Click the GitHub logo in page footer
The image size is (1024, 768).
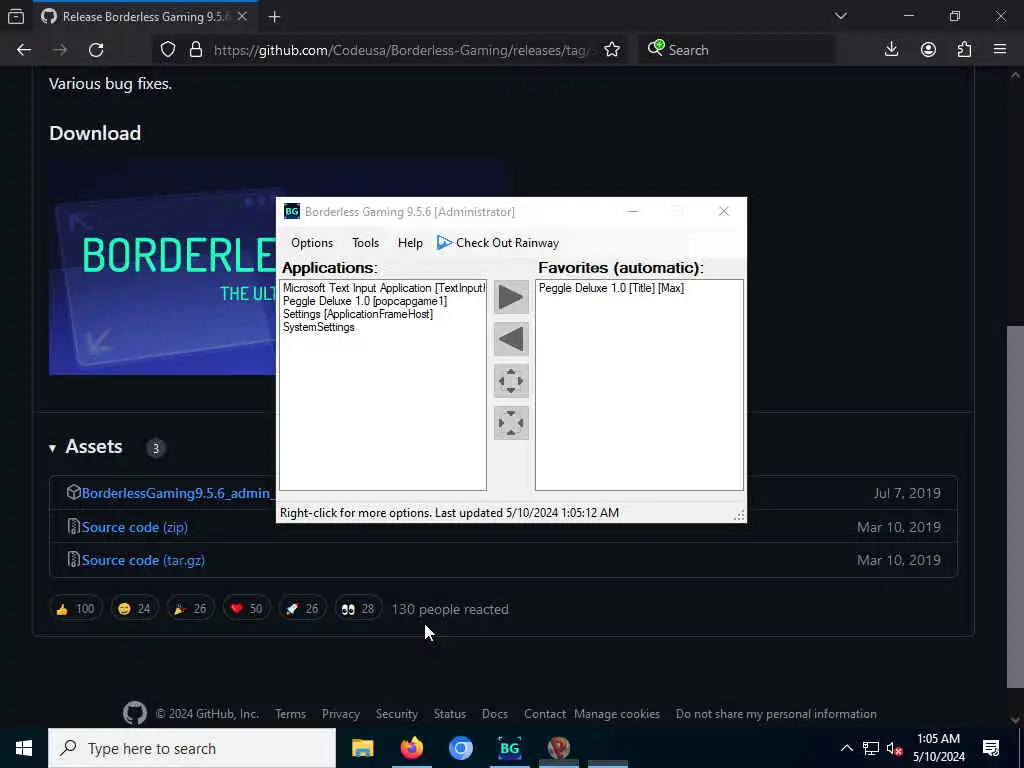click(135, 713)
